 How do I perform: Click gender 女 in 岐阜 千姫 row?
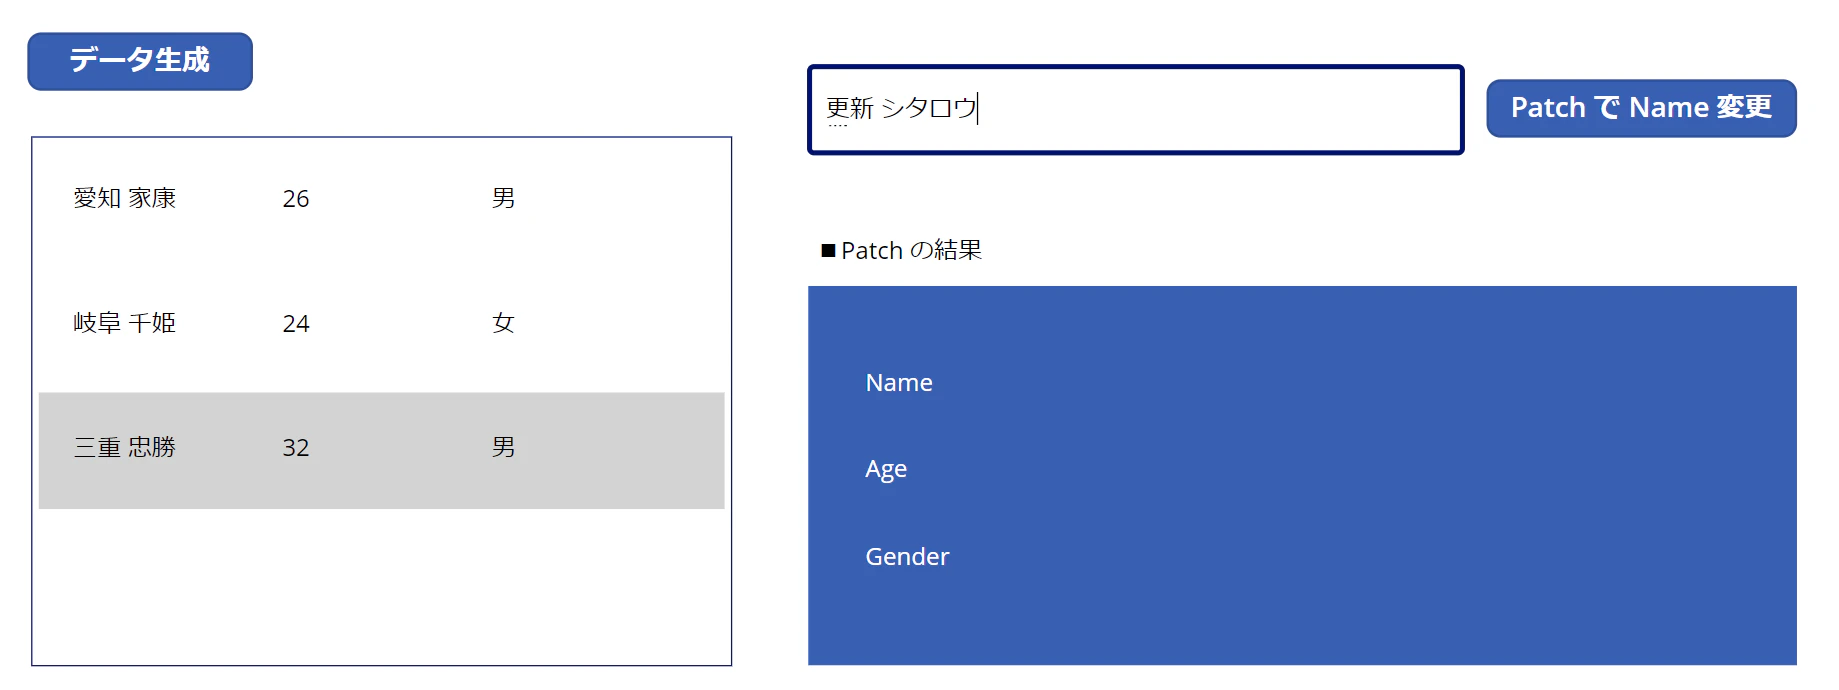503,323
